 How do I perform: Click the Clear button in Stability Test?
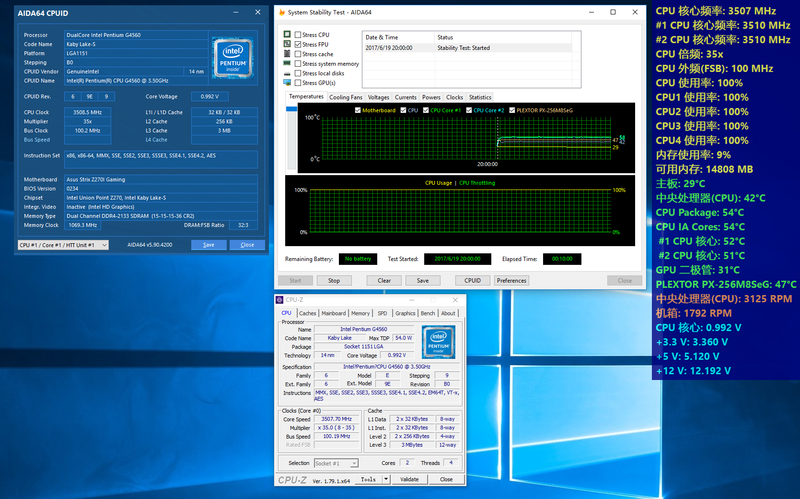(x=384, y=281)
